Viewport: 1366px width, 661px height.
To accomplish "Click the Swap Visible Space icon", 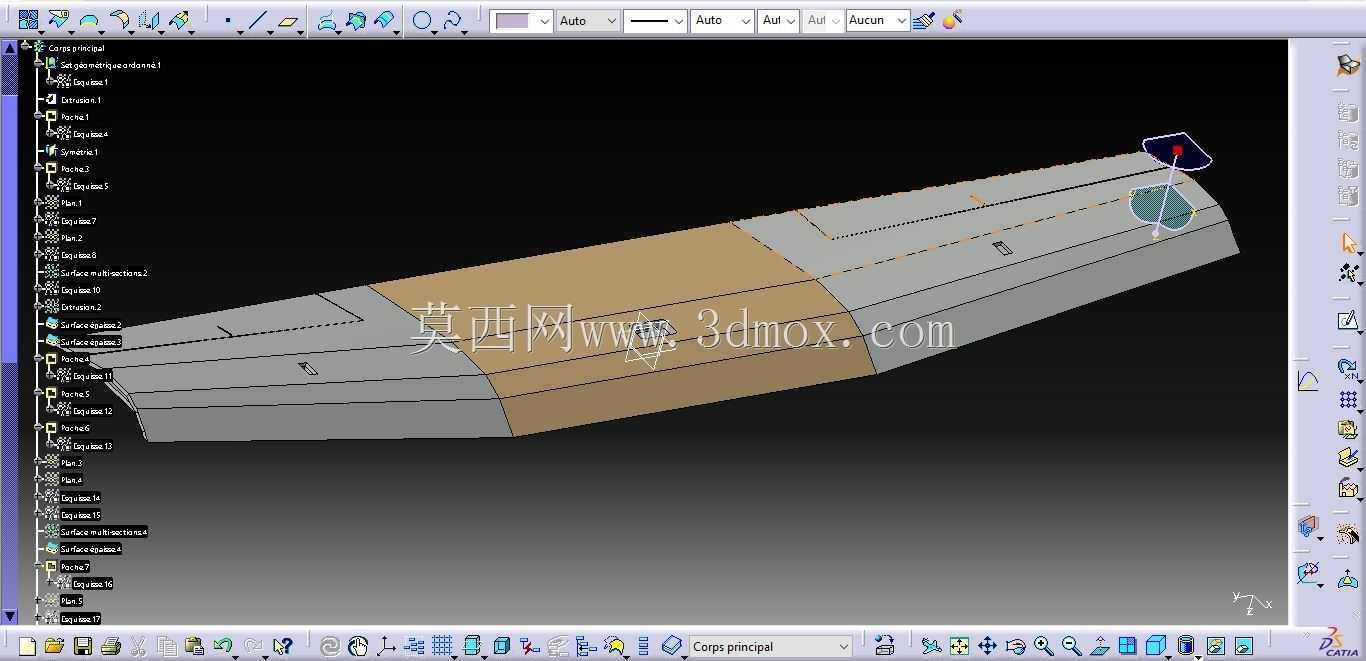I will click(x=1243, y=646).
